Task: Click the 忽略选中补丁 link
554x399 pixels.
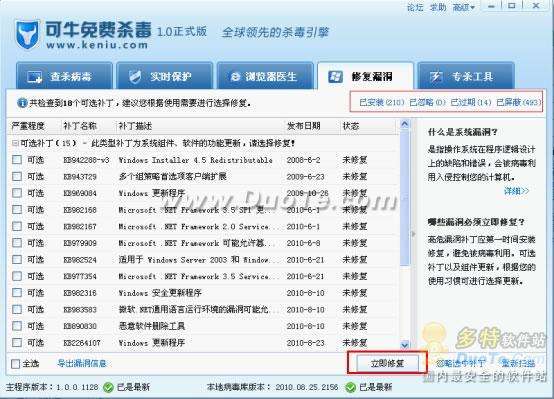Action: 461,363
